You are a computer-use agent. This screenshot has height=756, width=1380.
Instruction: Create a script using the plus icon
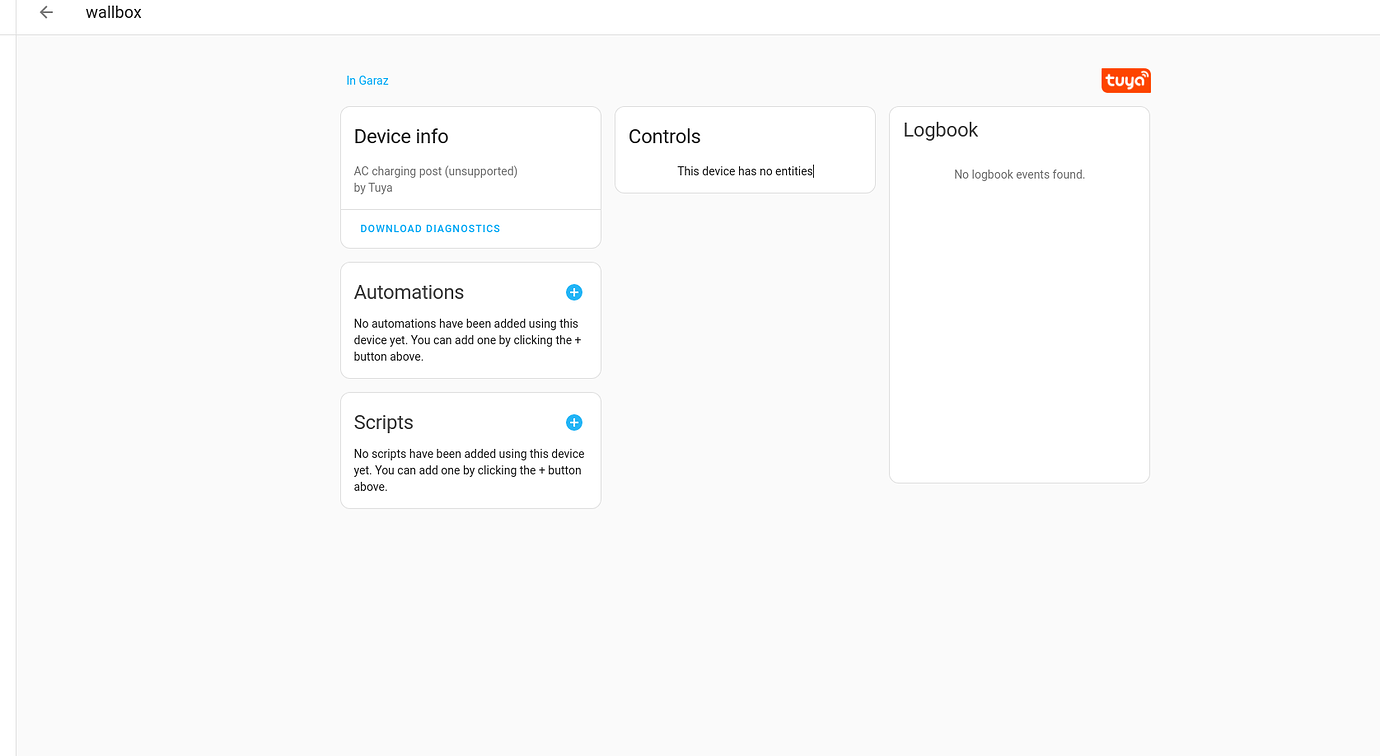pos(574,422)
